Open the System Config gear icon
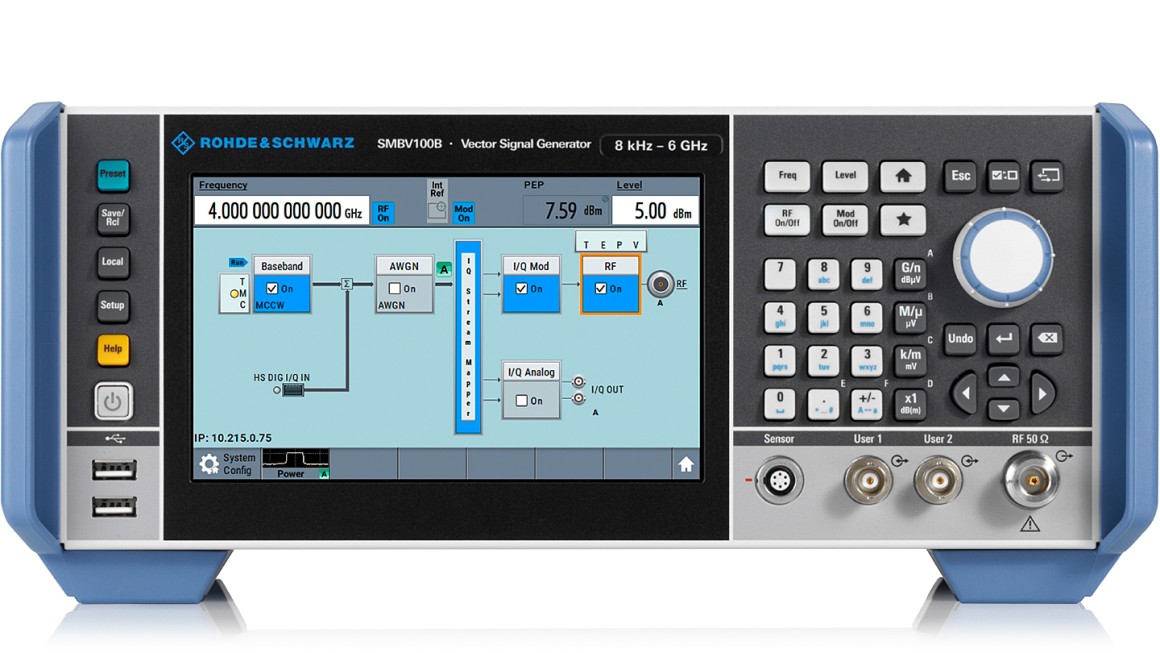 point(211,462)
